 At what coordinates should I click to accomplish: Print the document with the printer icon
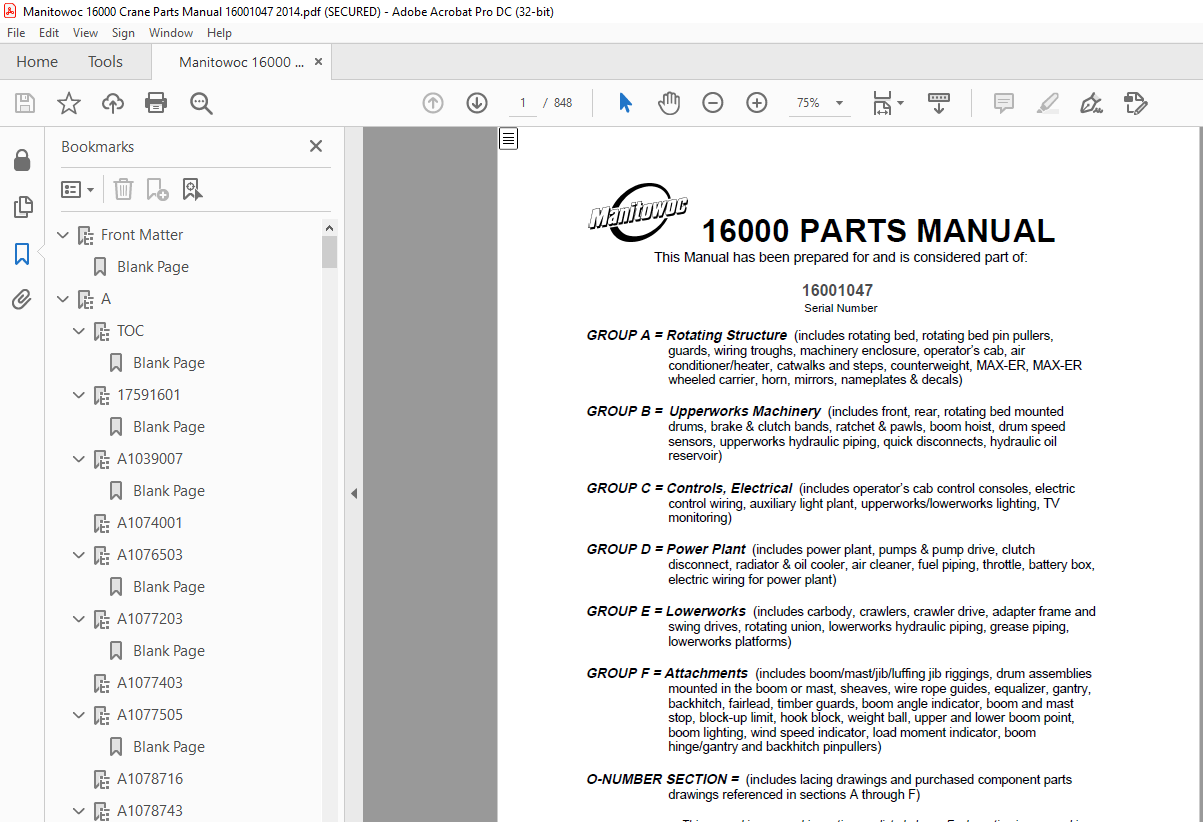pyautogui.click(x=156, y=103)
